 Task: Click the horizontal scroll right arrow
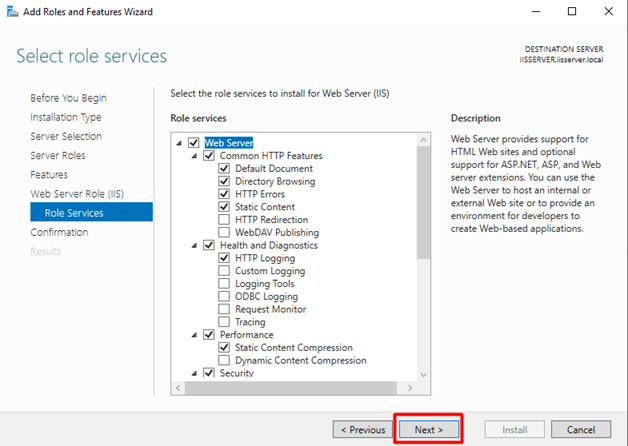click(410, 388)
